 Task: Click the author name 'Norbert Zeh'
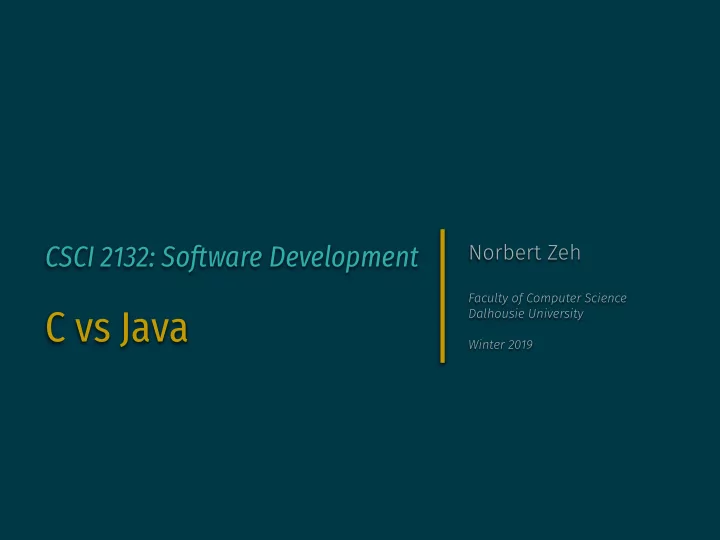pos(524,253)
